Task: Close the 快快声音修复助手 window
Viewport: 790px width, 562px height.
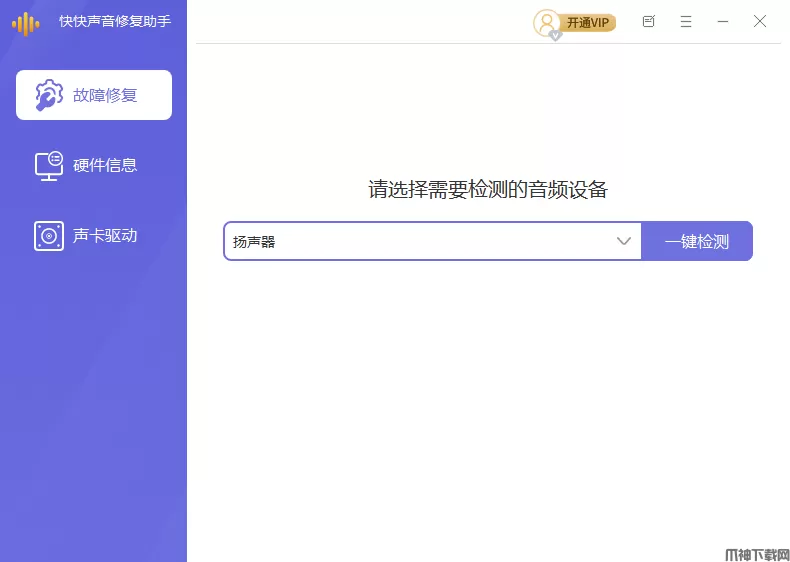Action: [760, 21]
